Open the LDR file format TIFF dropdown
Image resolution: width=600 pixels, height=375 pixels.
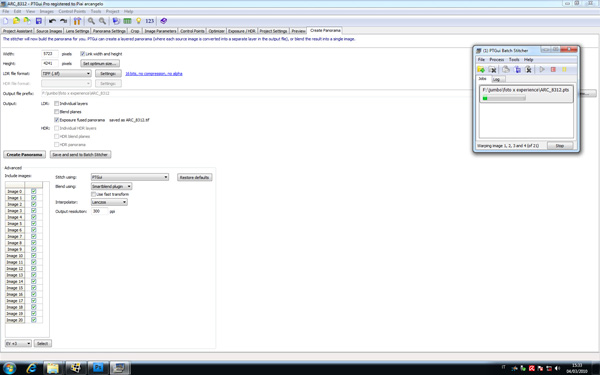click(66, 73)
